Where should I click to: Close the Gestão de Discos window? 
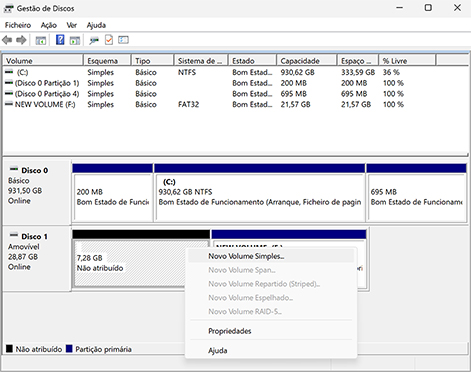(457, 8)
